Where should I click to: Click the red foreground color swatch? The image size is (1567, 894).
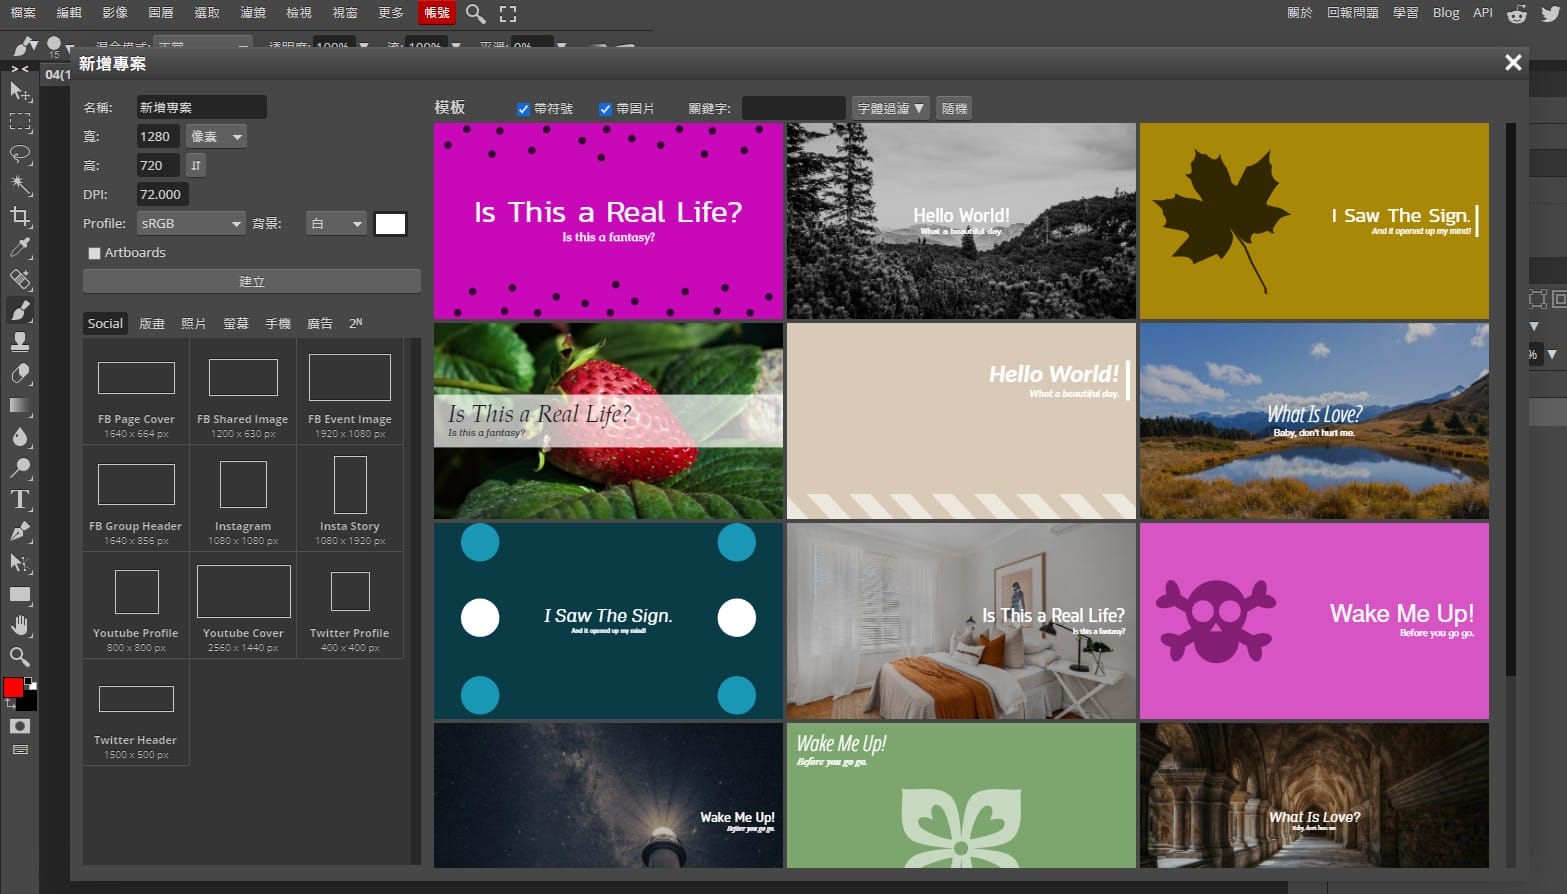point(13,687)
